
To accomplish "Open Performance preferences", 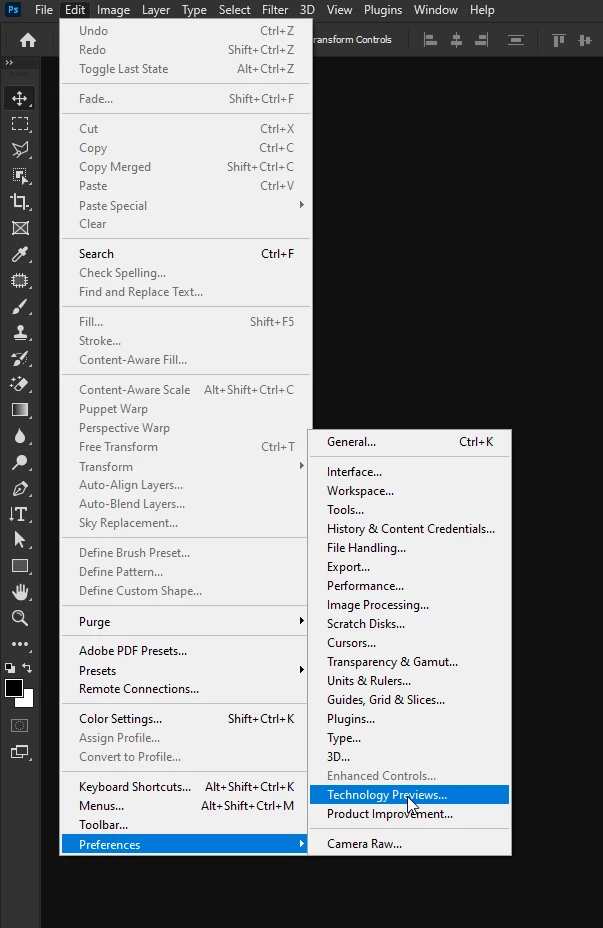I will pos(409,586).
